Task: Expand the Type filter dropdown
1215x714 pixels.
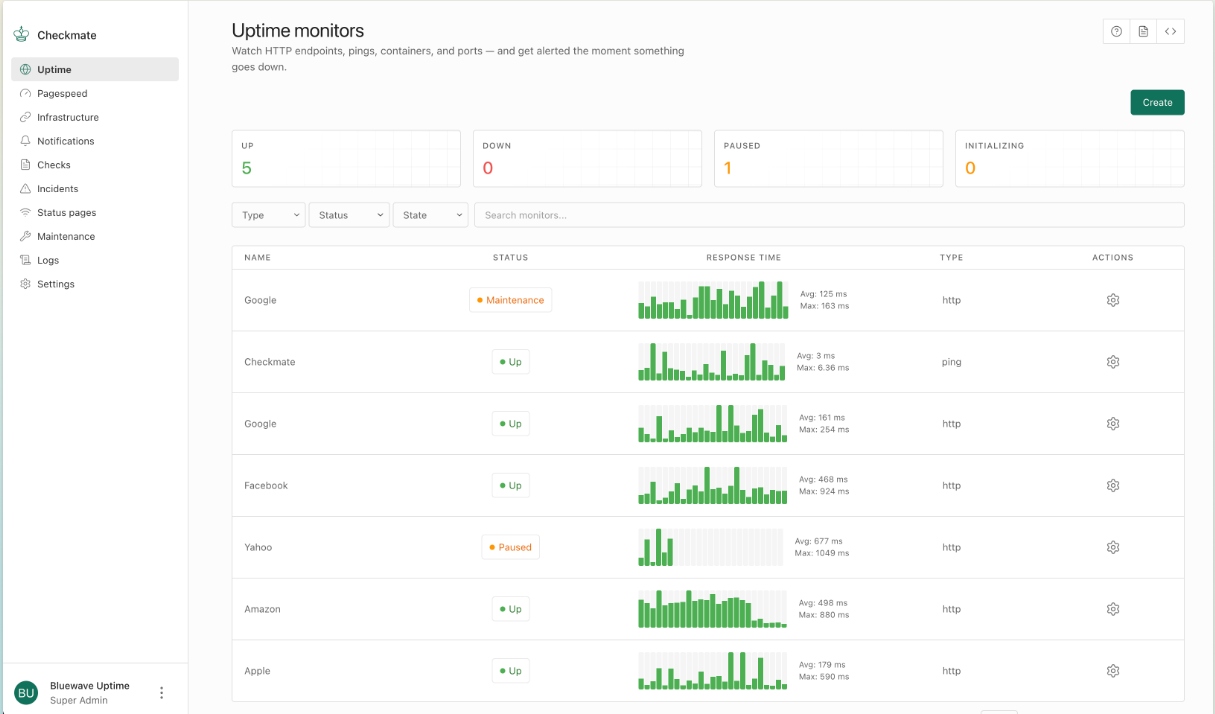Action: 268,215
